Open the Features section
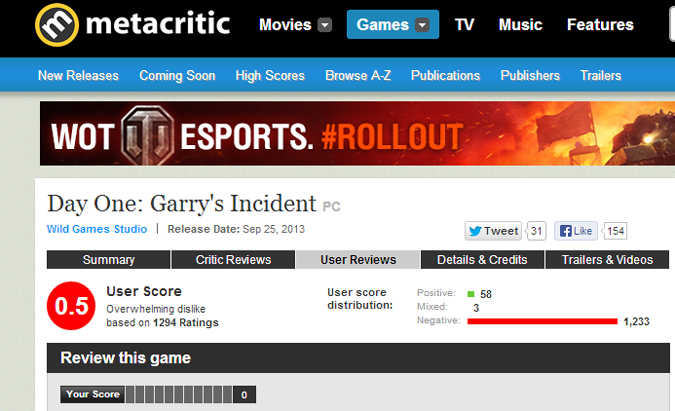675x411 pixels. pos(600,25)
